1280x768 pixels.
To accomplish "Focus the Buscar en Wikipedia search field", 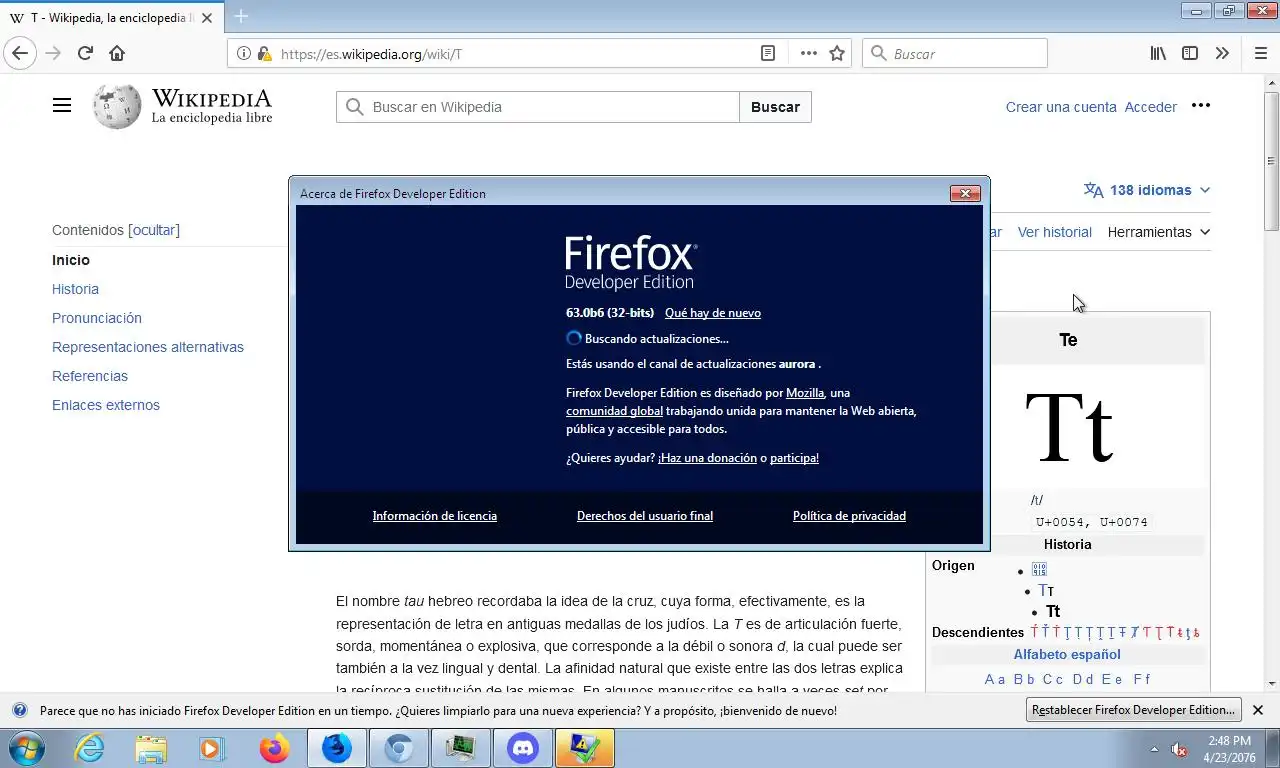I will coord(538,107).
